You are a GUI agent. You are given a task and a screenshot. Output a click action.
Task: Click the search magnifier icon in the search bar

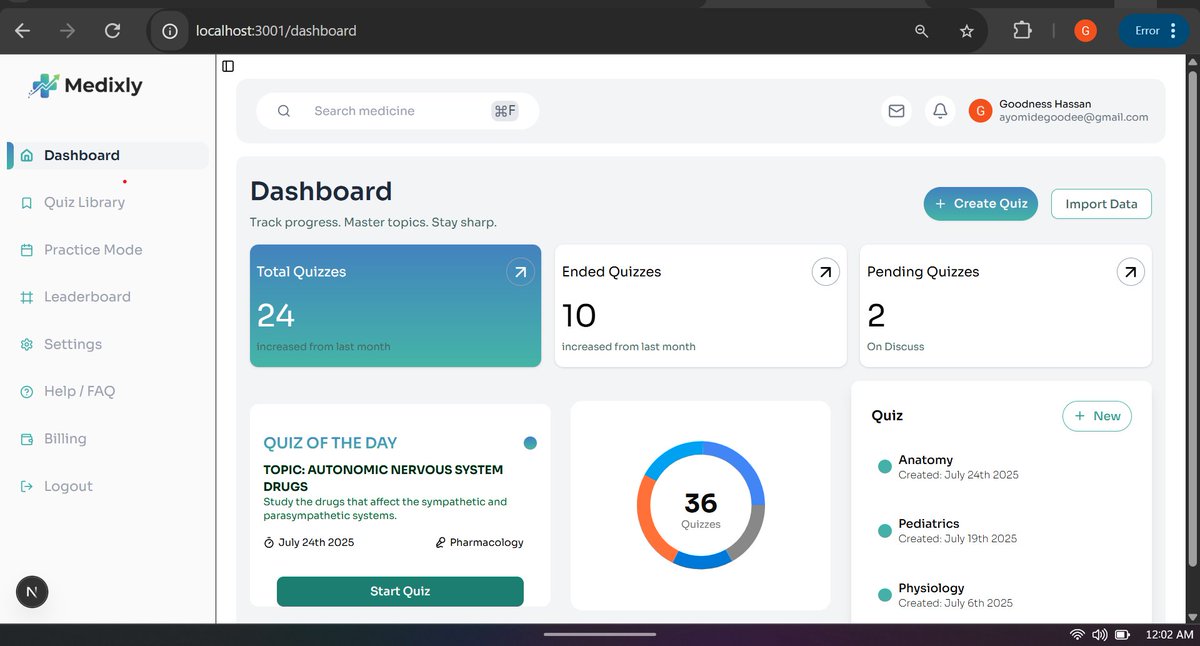pos(284,111)
